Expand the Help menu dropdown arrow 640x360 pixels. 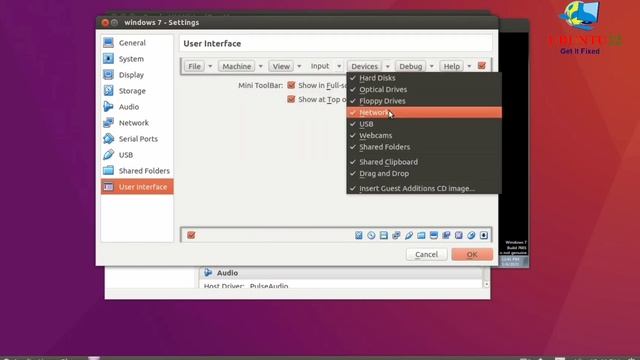coord(469,66)
